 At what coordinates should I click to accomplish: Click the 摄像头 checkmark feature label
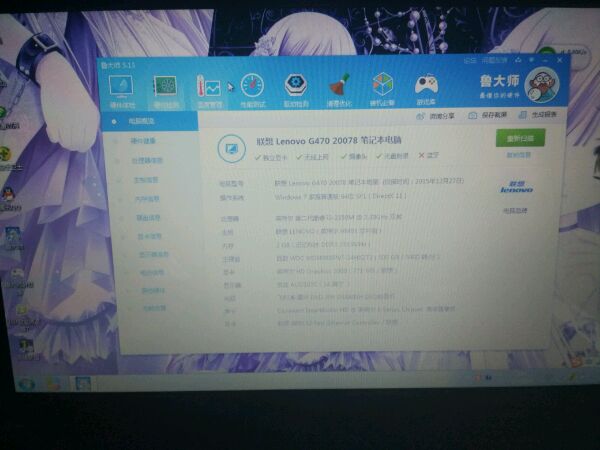pos(354,157)
